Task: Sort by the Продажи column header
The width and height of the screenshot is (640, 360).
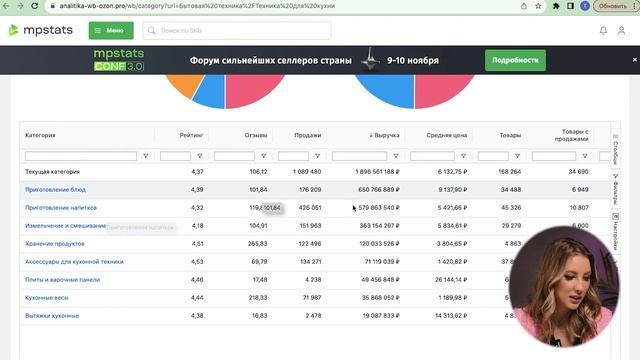Action: [x=308, y=135]
